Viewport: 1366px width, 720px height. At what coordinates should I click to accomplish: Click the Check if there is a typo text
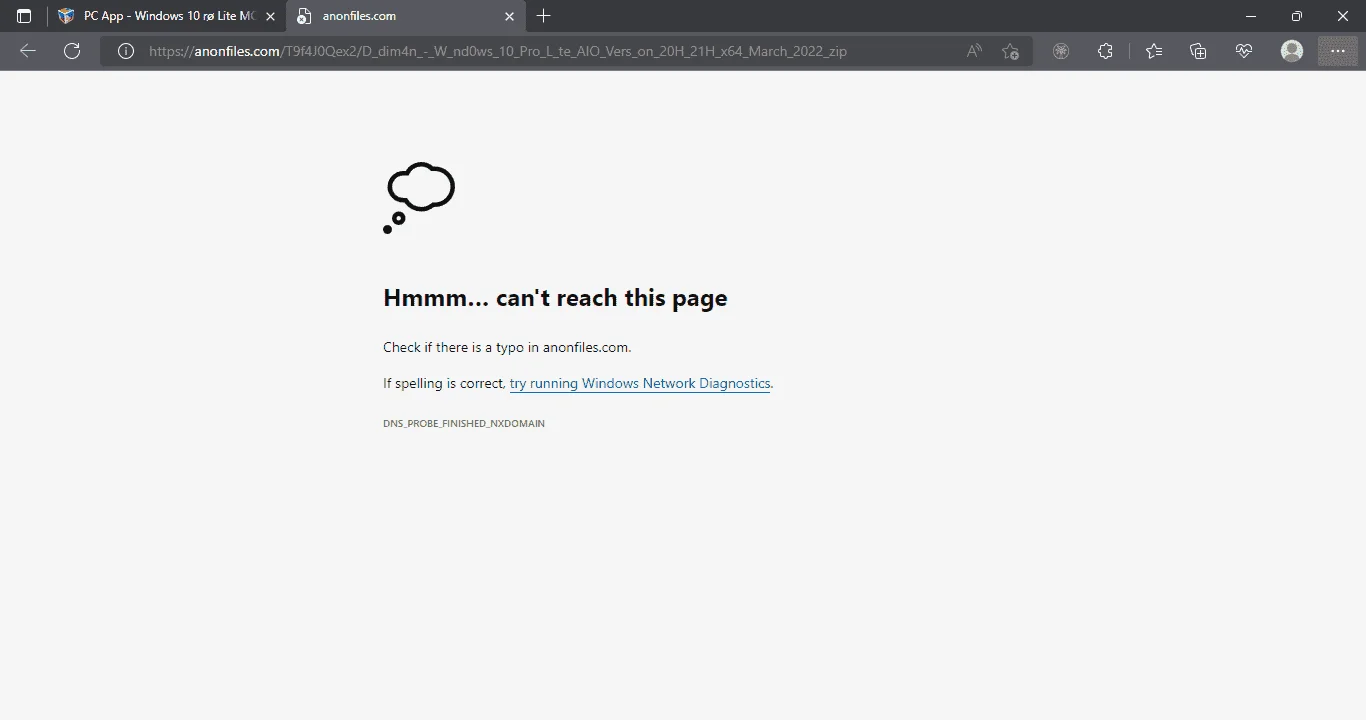pos(507,347)
